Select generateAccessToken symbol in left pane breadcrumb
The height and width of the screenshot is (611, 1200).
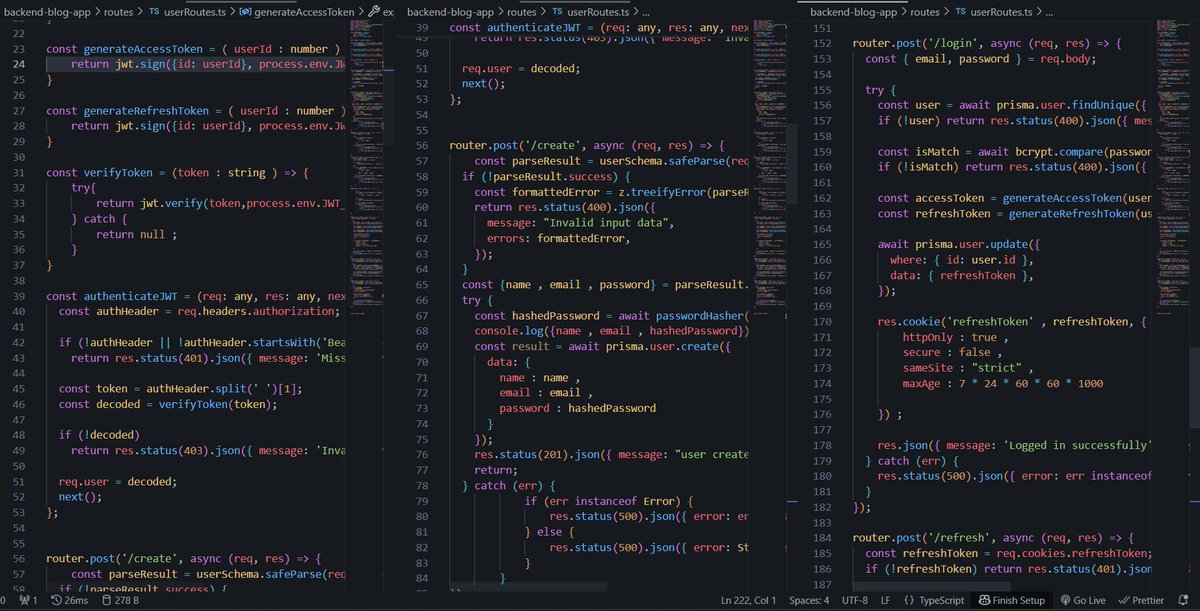pos(297,11)
